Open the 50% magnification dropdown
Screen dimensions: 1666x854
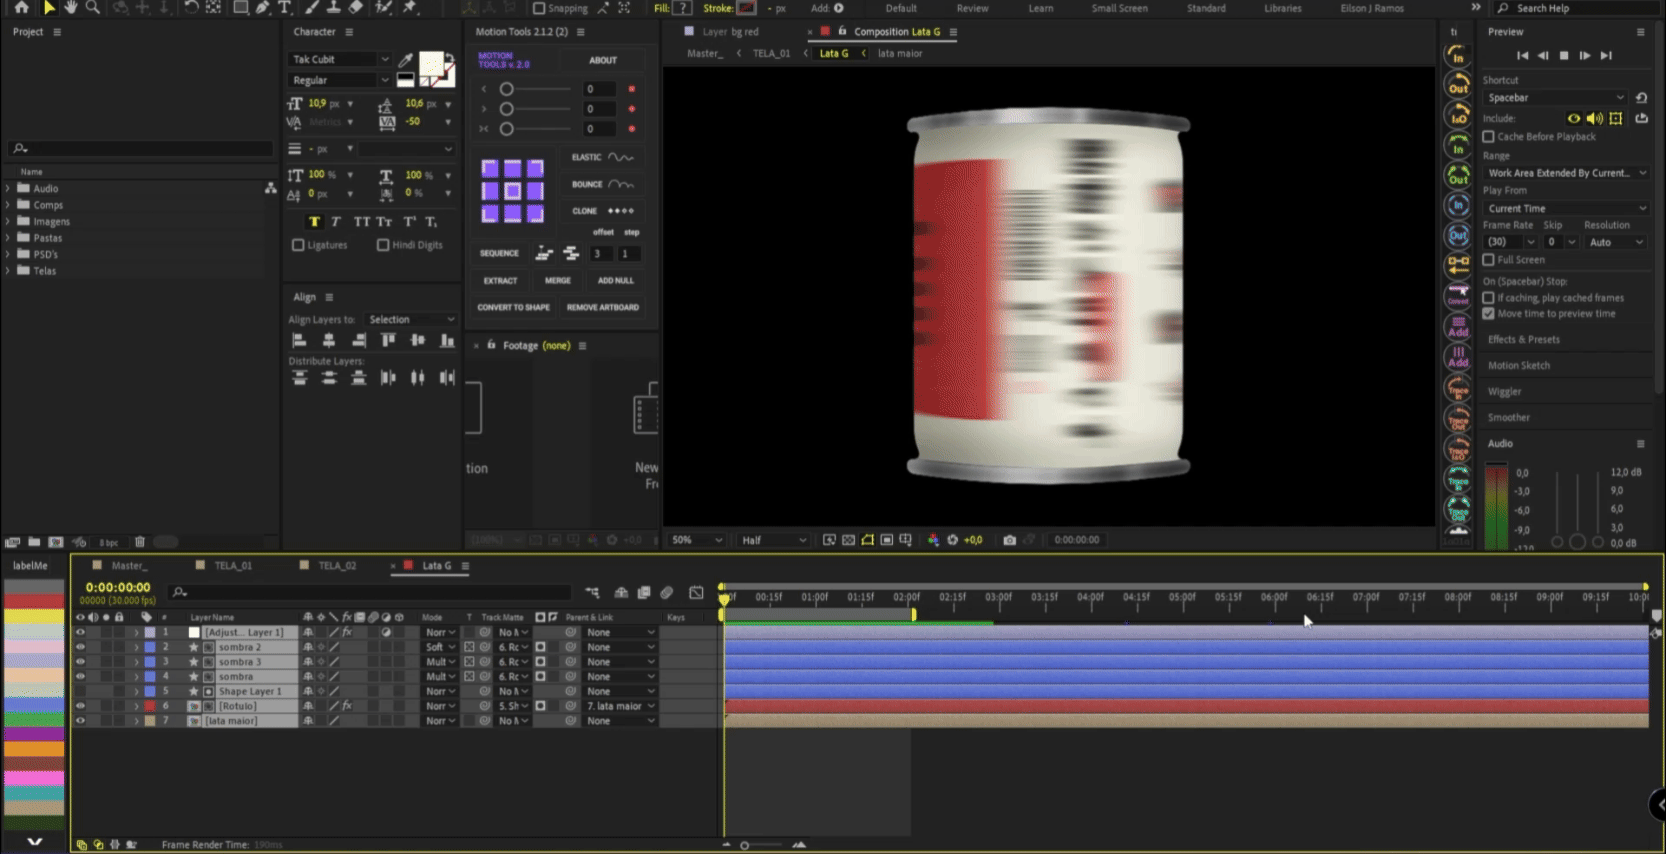tap(696, 540)
